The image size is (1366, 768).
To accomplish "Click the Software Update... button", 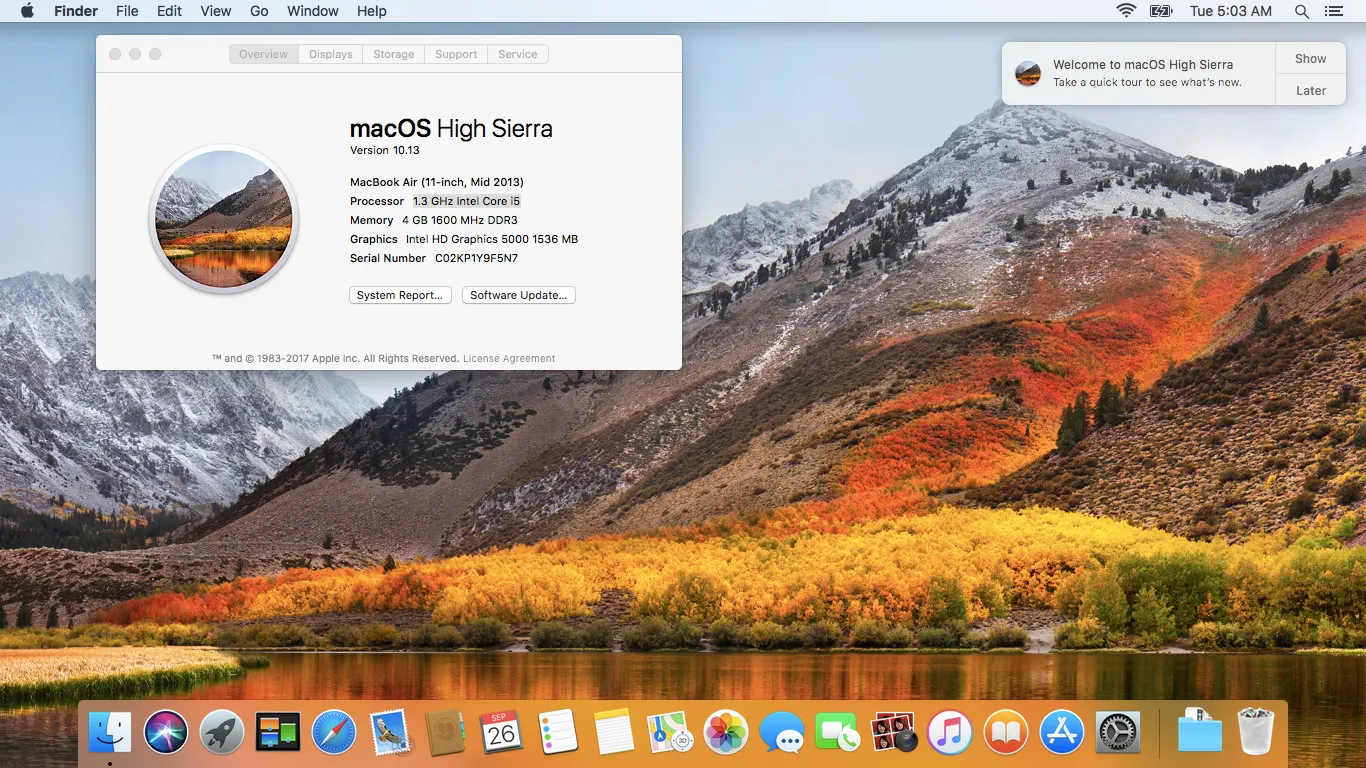I will pos(518,295).
